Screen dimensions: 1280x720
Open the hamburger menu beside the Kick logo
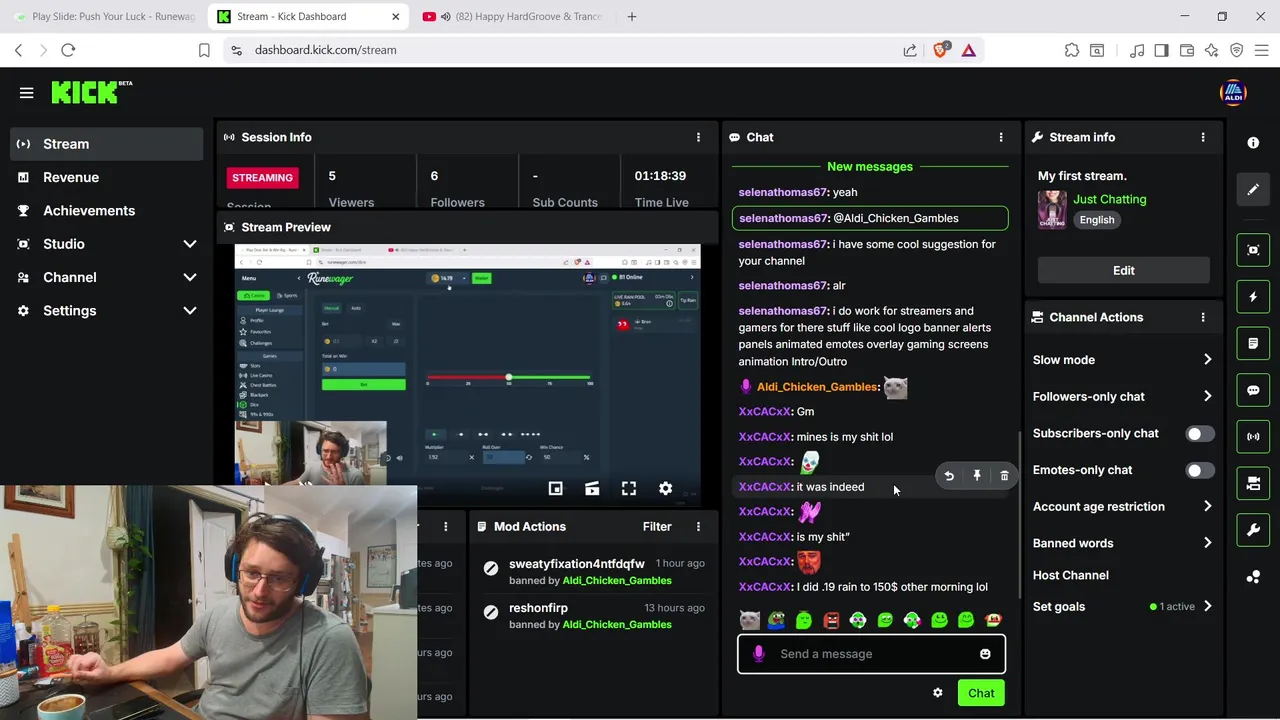(x=27, y=93)
